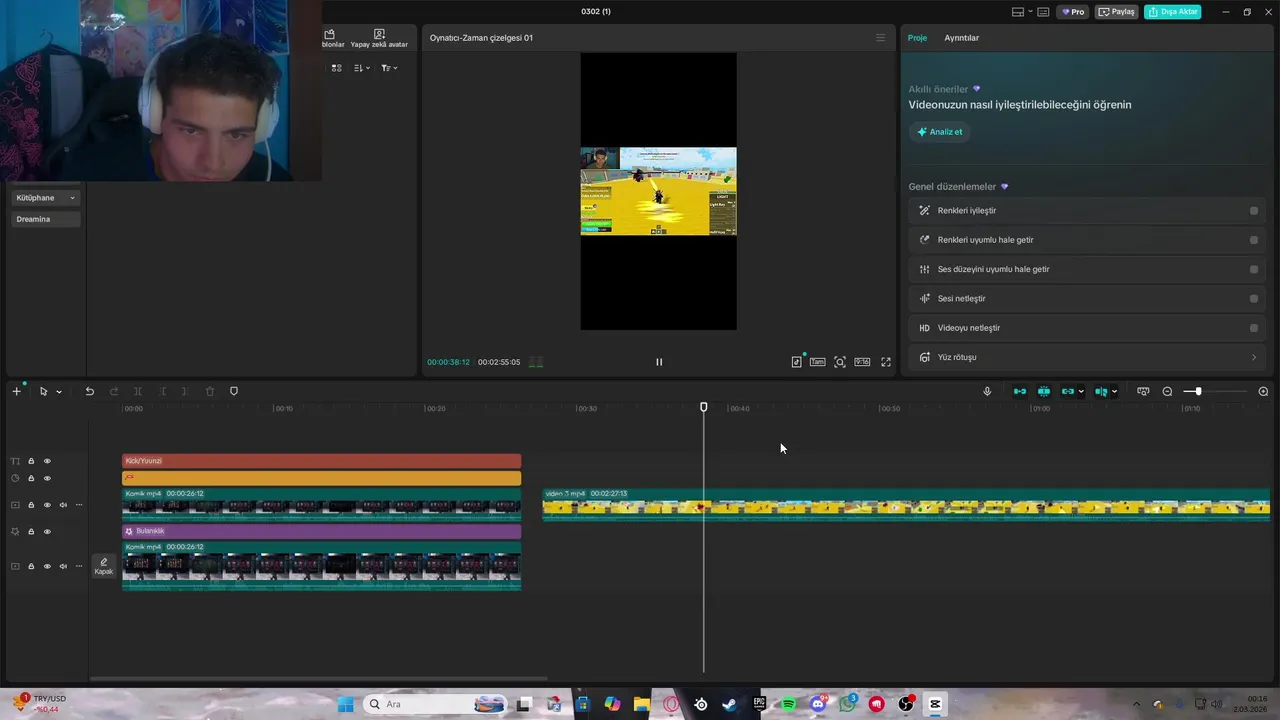Open the add track plus button
1280x720 pixels.
click(x=16, y=391)
